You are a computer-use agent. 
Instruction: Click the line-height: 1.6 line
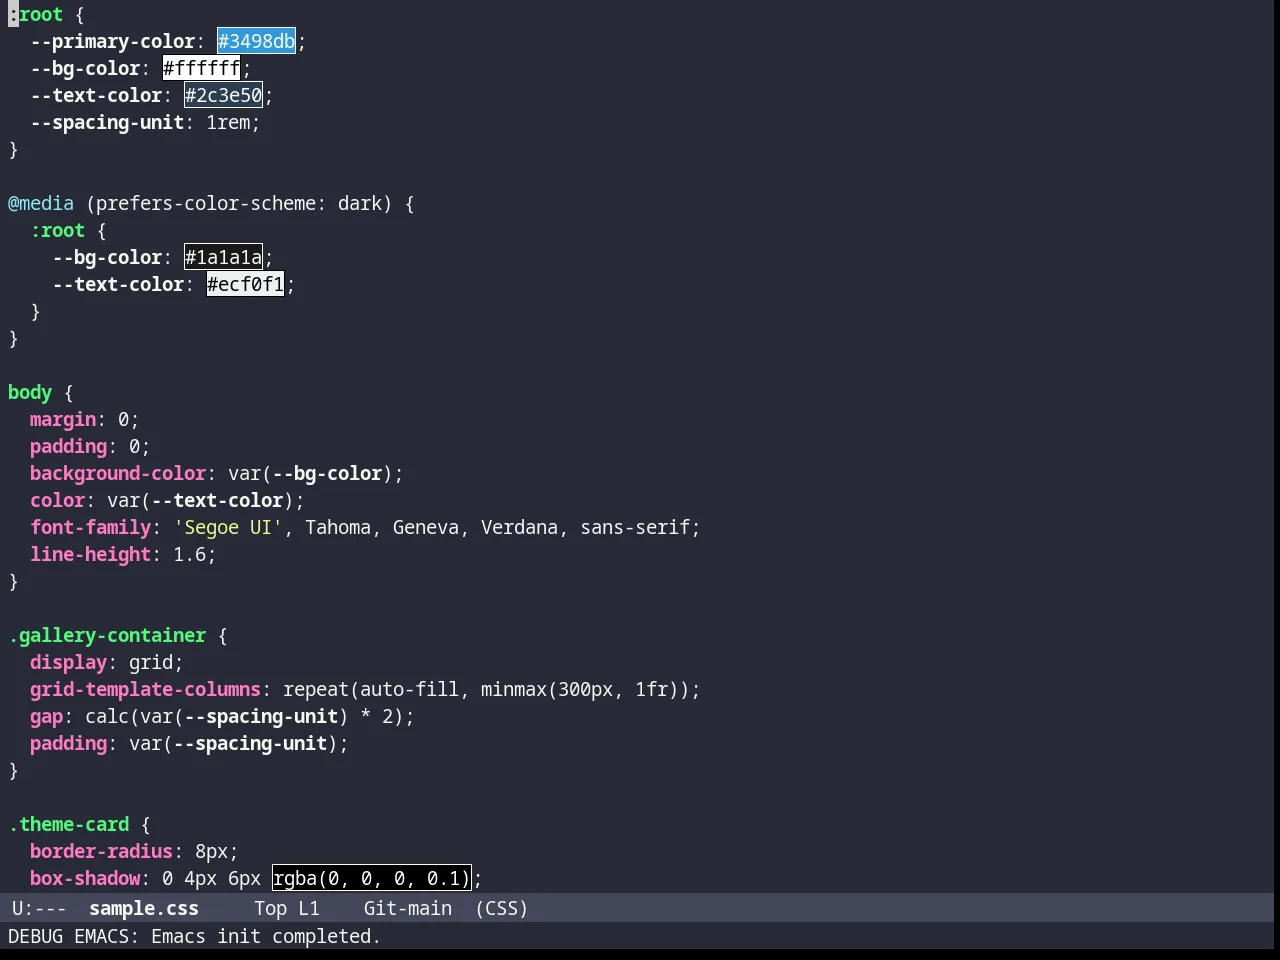pyautogui.click(x=123, y=554)
